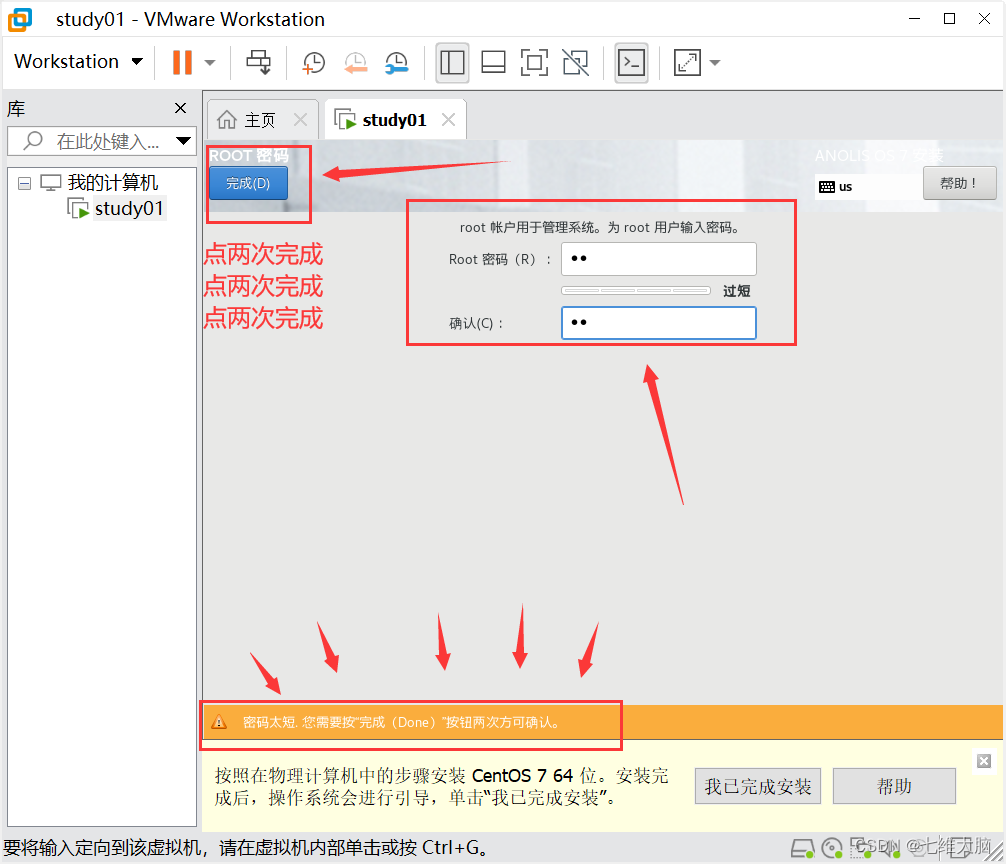Toggle the console view icon
1006x864 pixels.
[631, 62]
